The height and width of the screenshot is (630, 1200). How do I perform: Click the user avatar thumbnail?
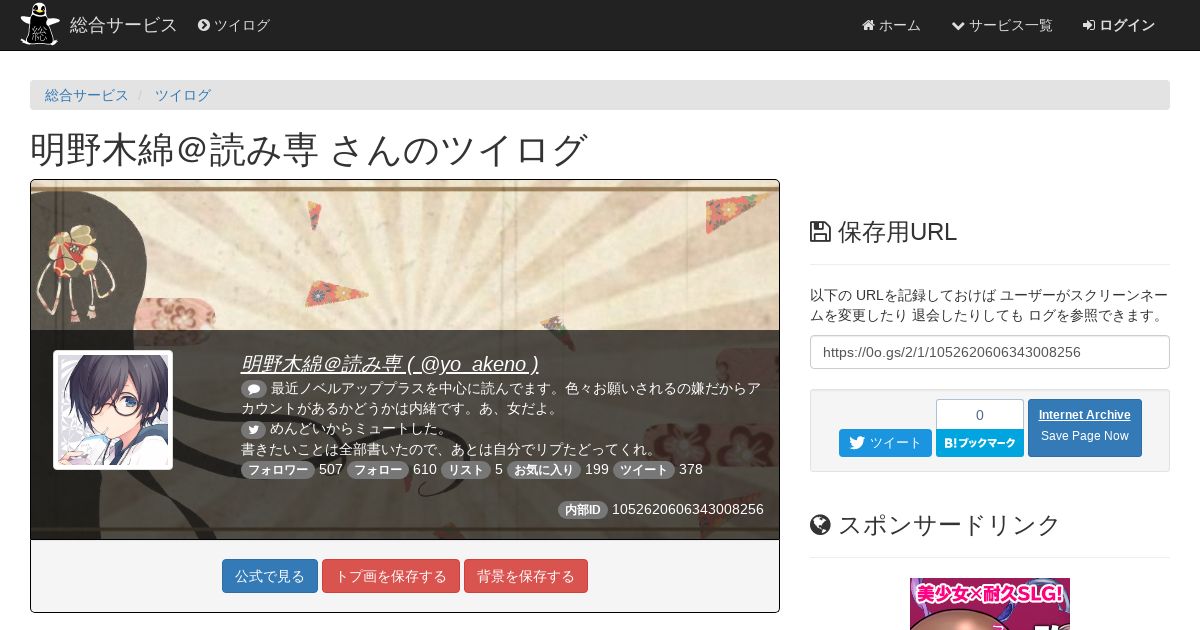(x=113, y=410)
